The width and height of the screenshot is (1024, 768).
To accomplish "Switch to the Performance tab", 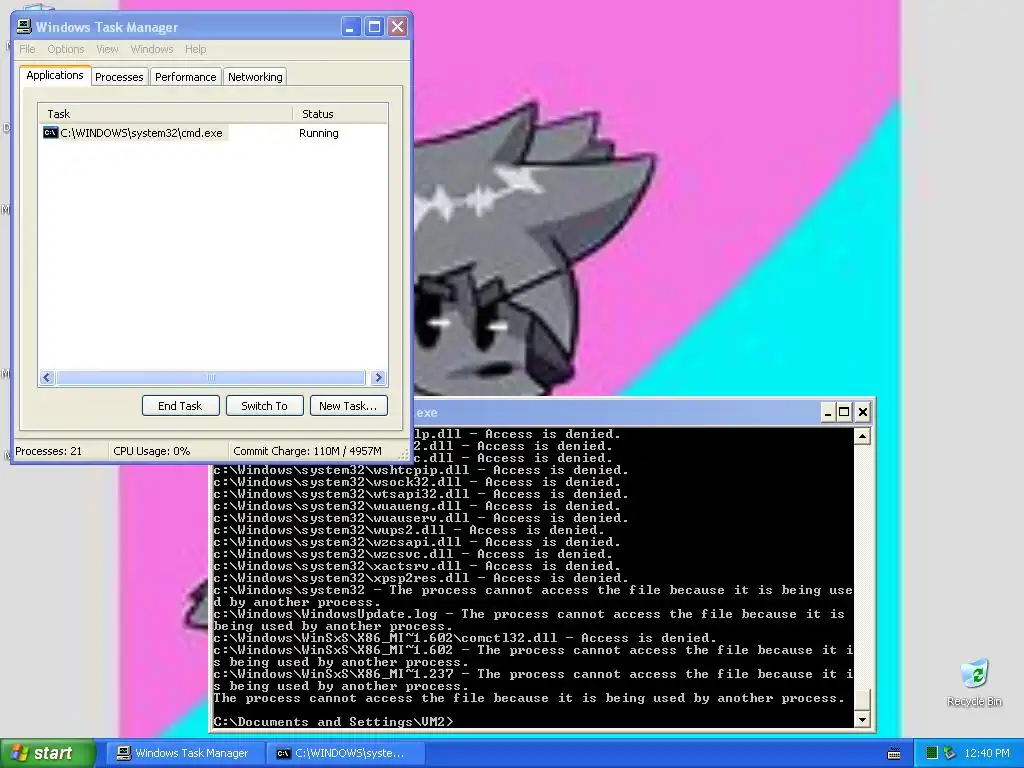I will point(185,77).
